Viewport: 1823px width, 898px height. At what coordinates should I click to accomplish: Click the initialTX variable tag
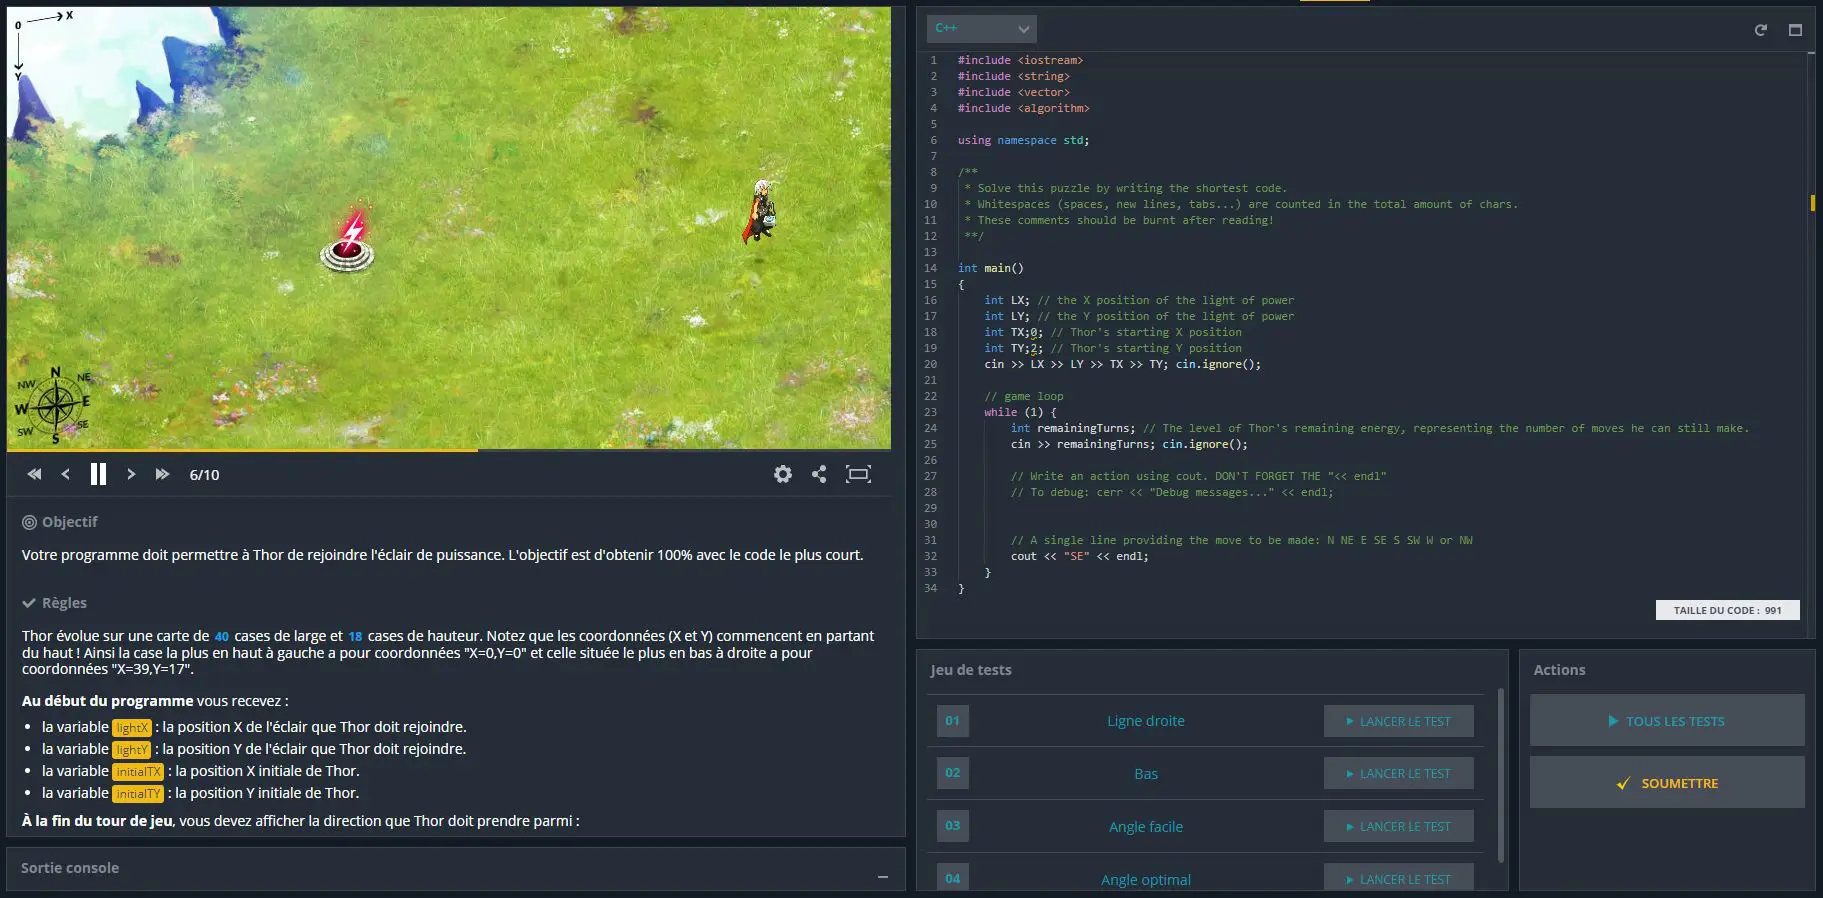[138, 772]
